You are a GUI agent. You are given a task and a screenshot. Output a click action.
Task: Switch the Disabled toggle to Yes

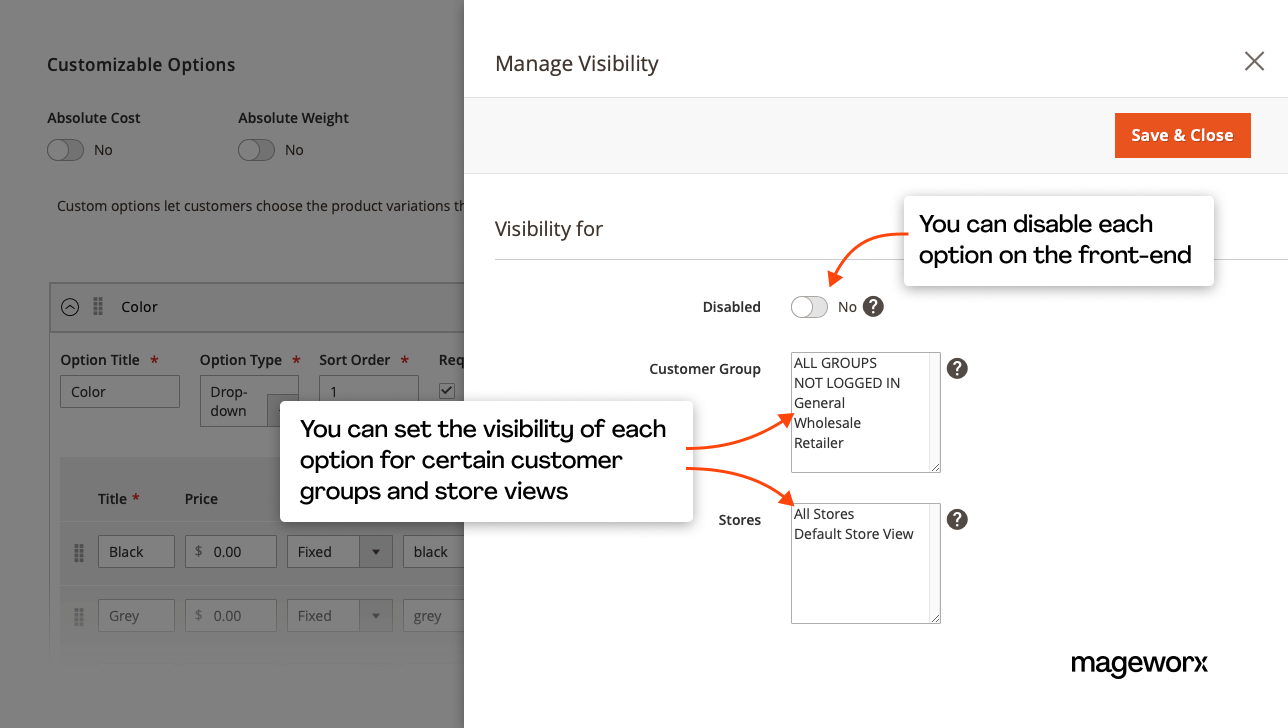809,306
